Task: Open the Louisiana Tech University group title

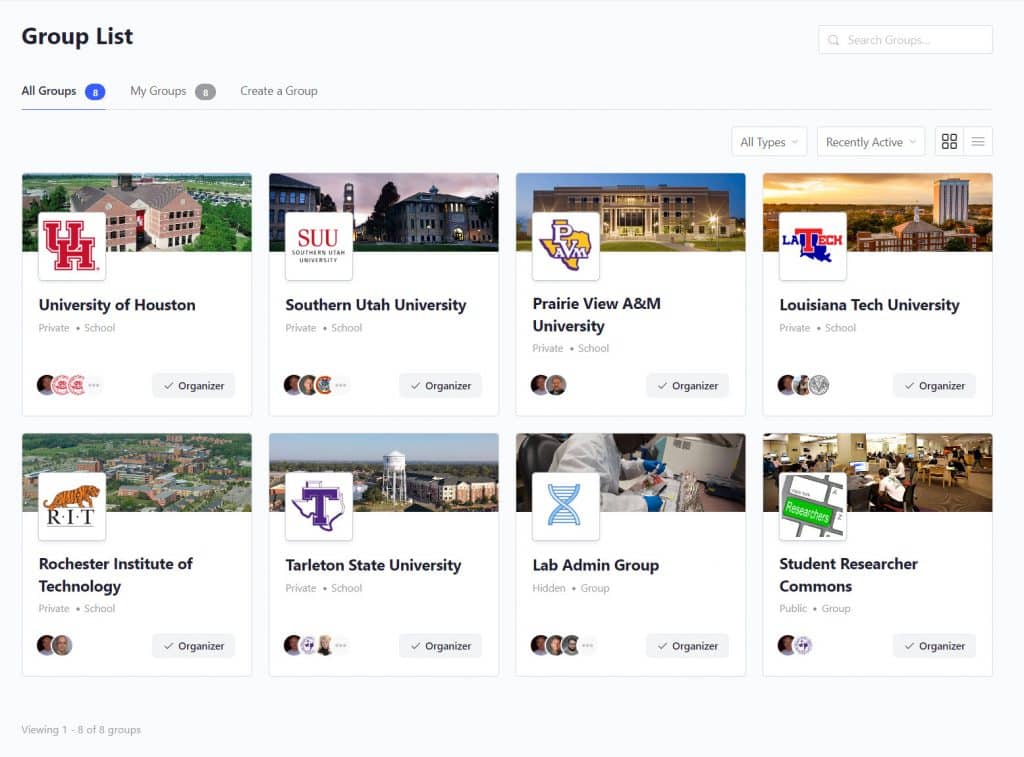Action: coord(869,305)
